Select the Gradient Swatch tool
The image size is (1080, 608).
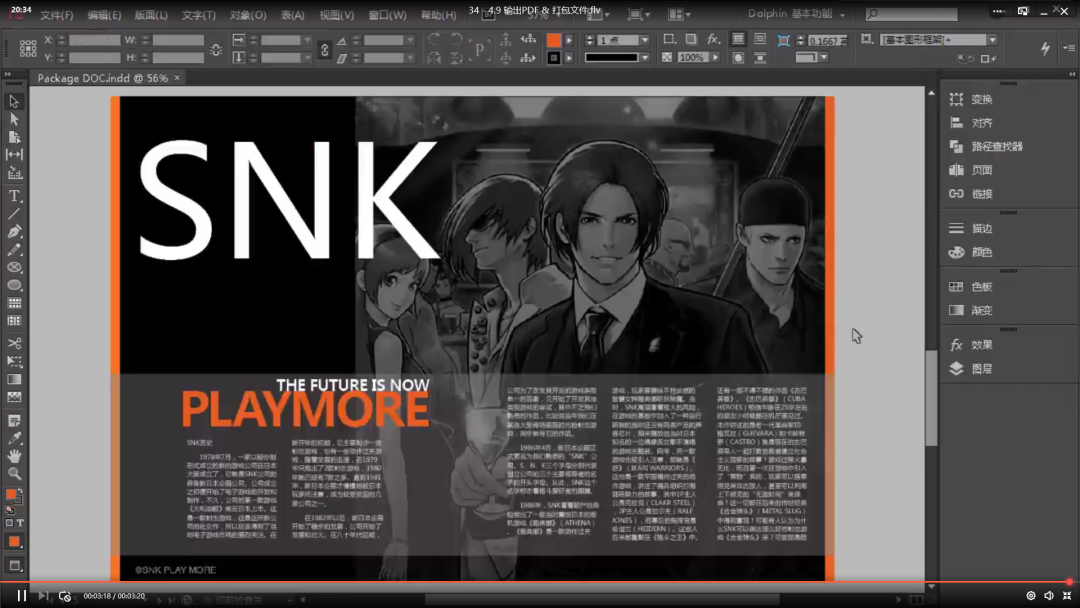click(14, 379)
